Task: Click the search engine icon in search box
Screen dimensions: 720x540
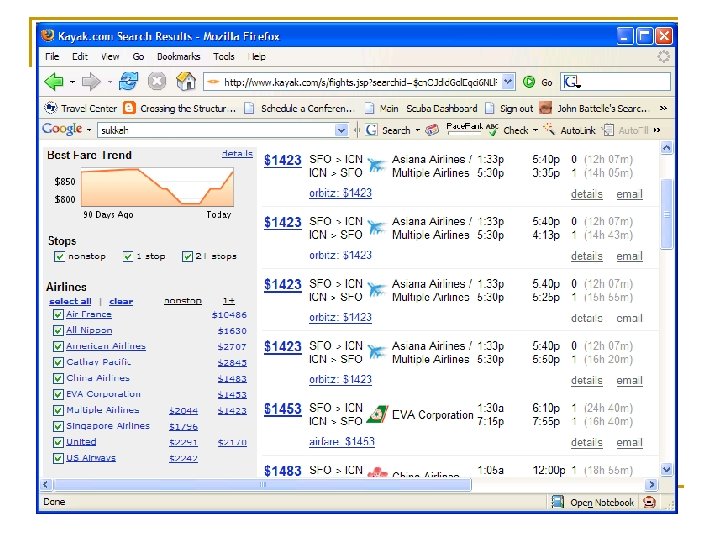Action: point(572,82)
